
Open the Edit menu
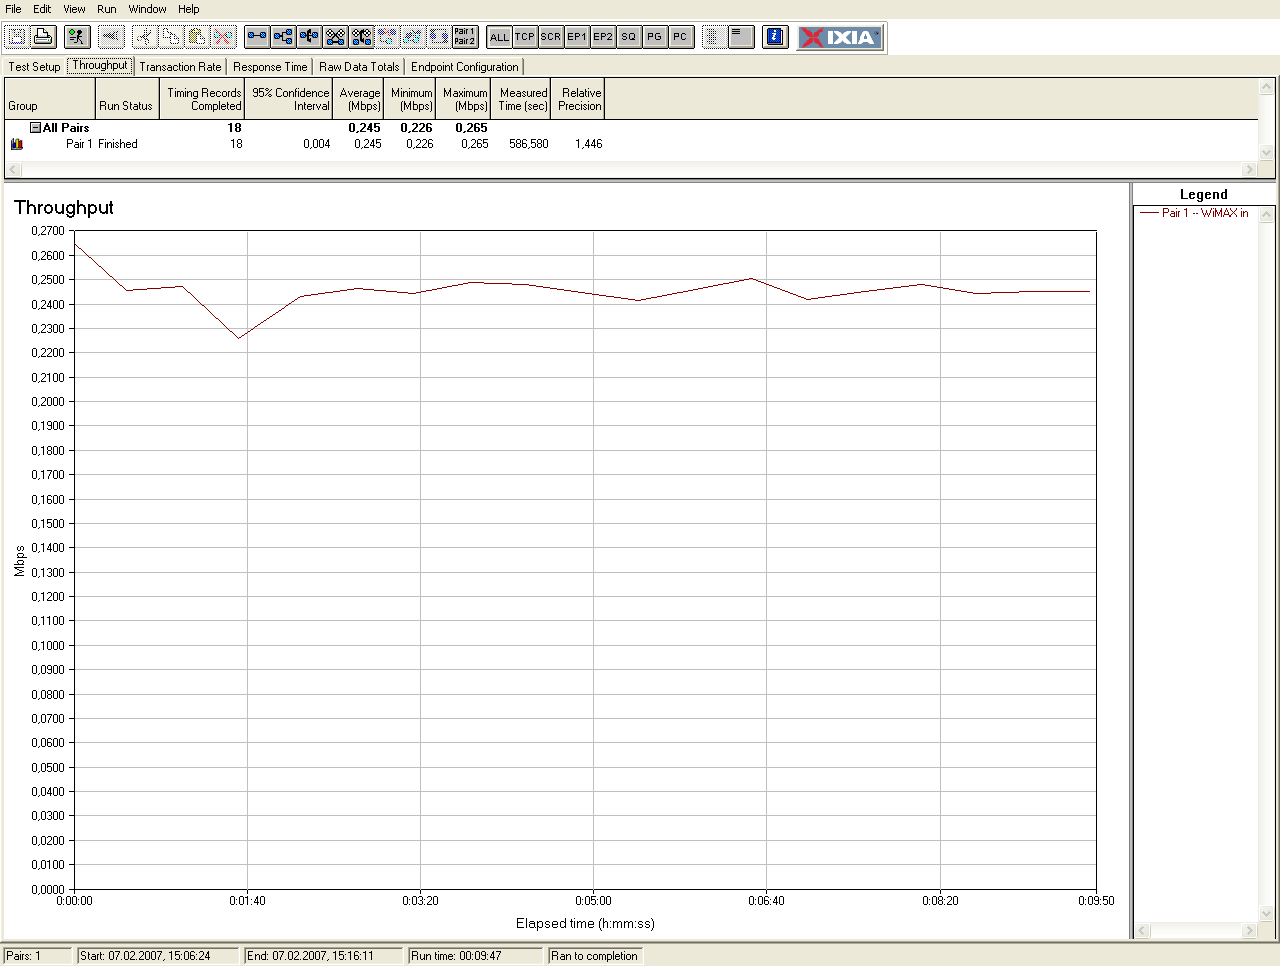point(42,9)
